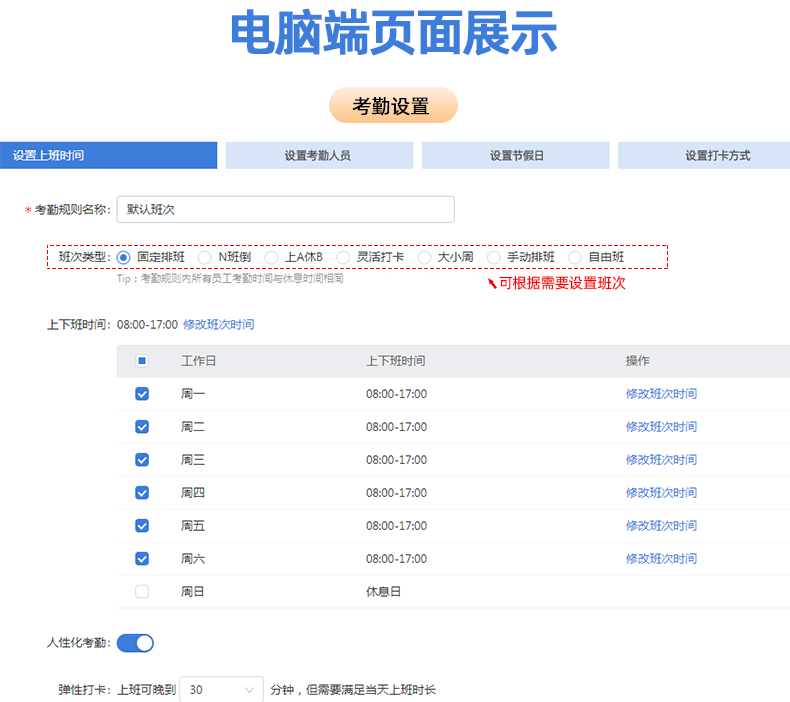This screenshot has height=702, width=790.
Task: Select 灵活打卡 radio option
Action: pos(343,258)
